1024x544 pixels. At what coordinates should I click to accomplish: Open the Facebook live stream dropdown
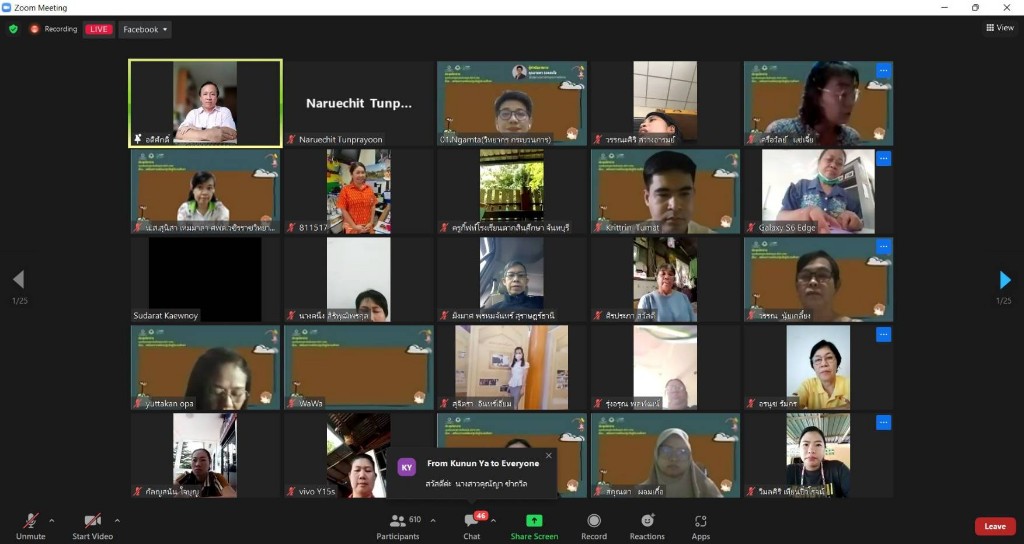pyautogui.click(x=145, y=29)
